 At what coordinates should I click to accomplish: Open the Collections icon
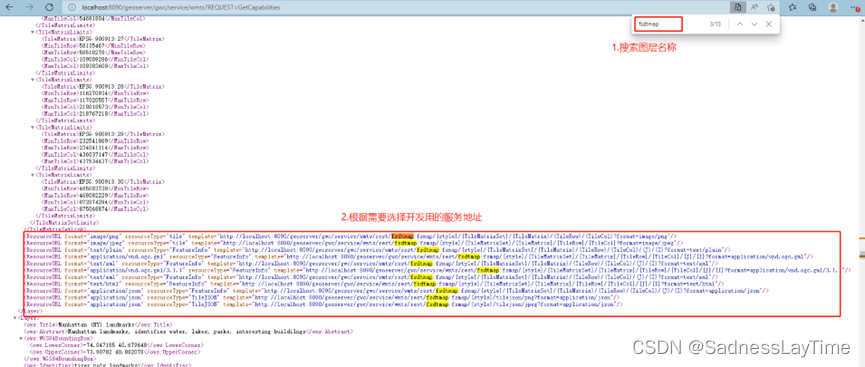813,8
